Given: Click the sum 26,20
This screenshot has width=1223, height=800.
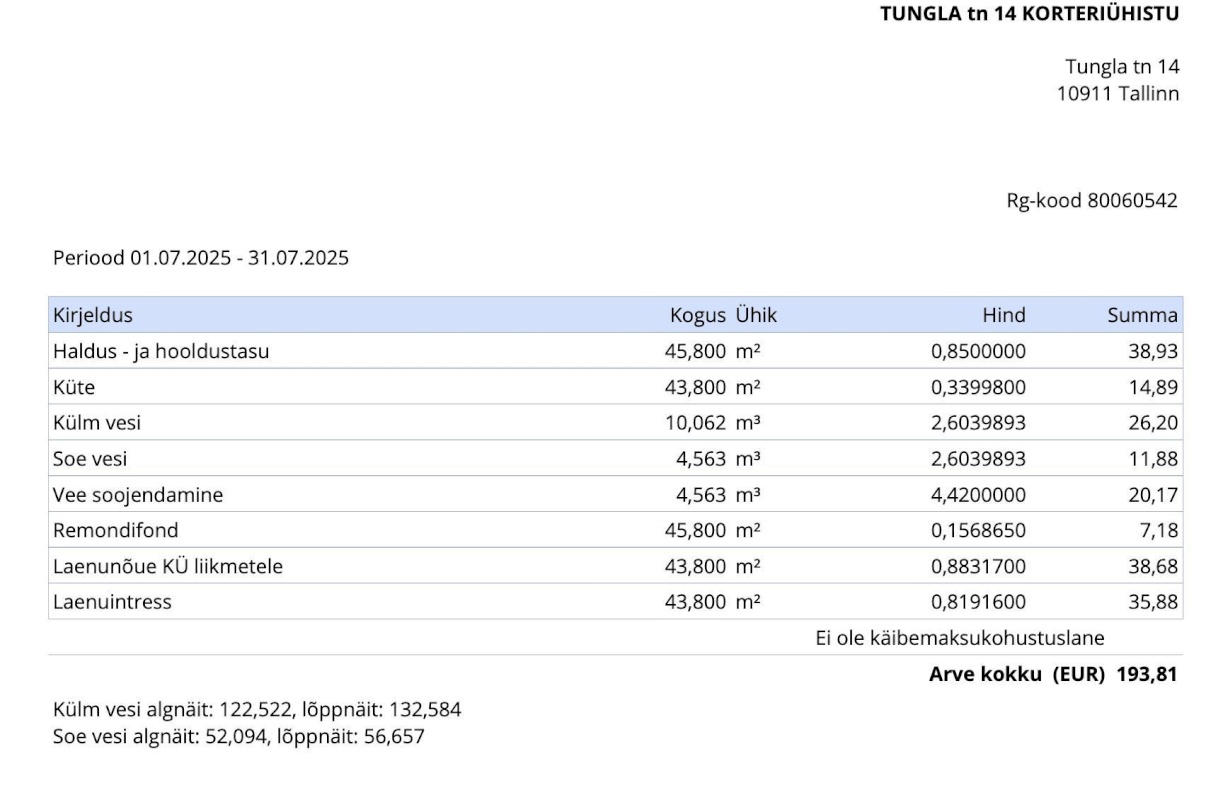Looking at the screenshot, I should point(1153,423).
